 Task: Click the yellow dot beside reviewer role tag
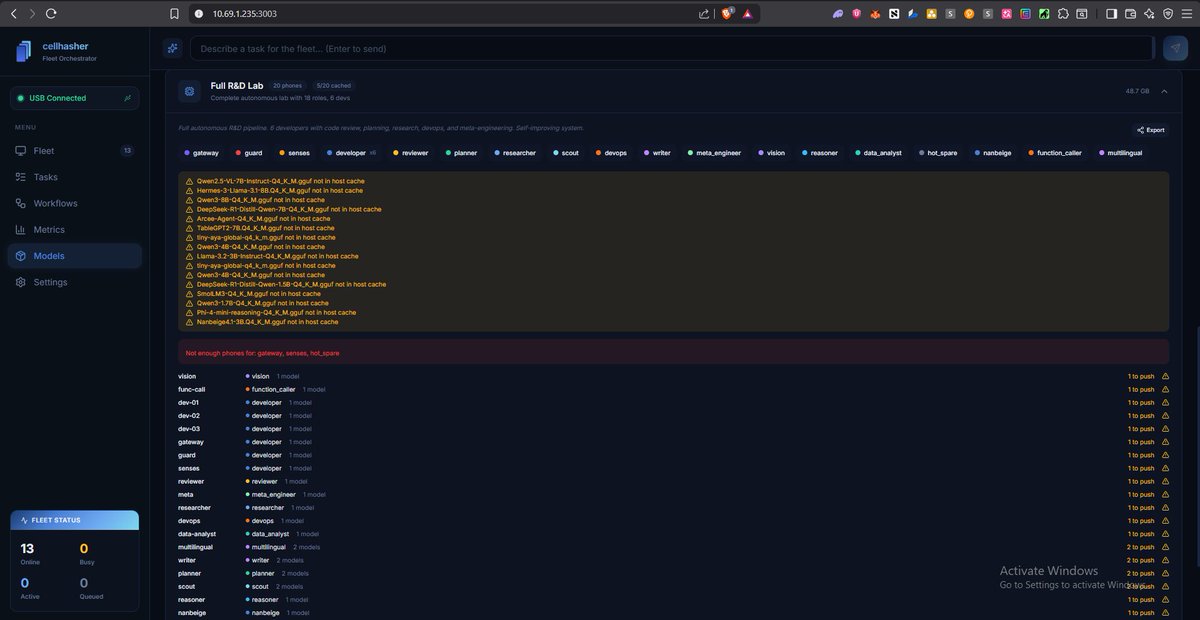[x=396, y=153]
